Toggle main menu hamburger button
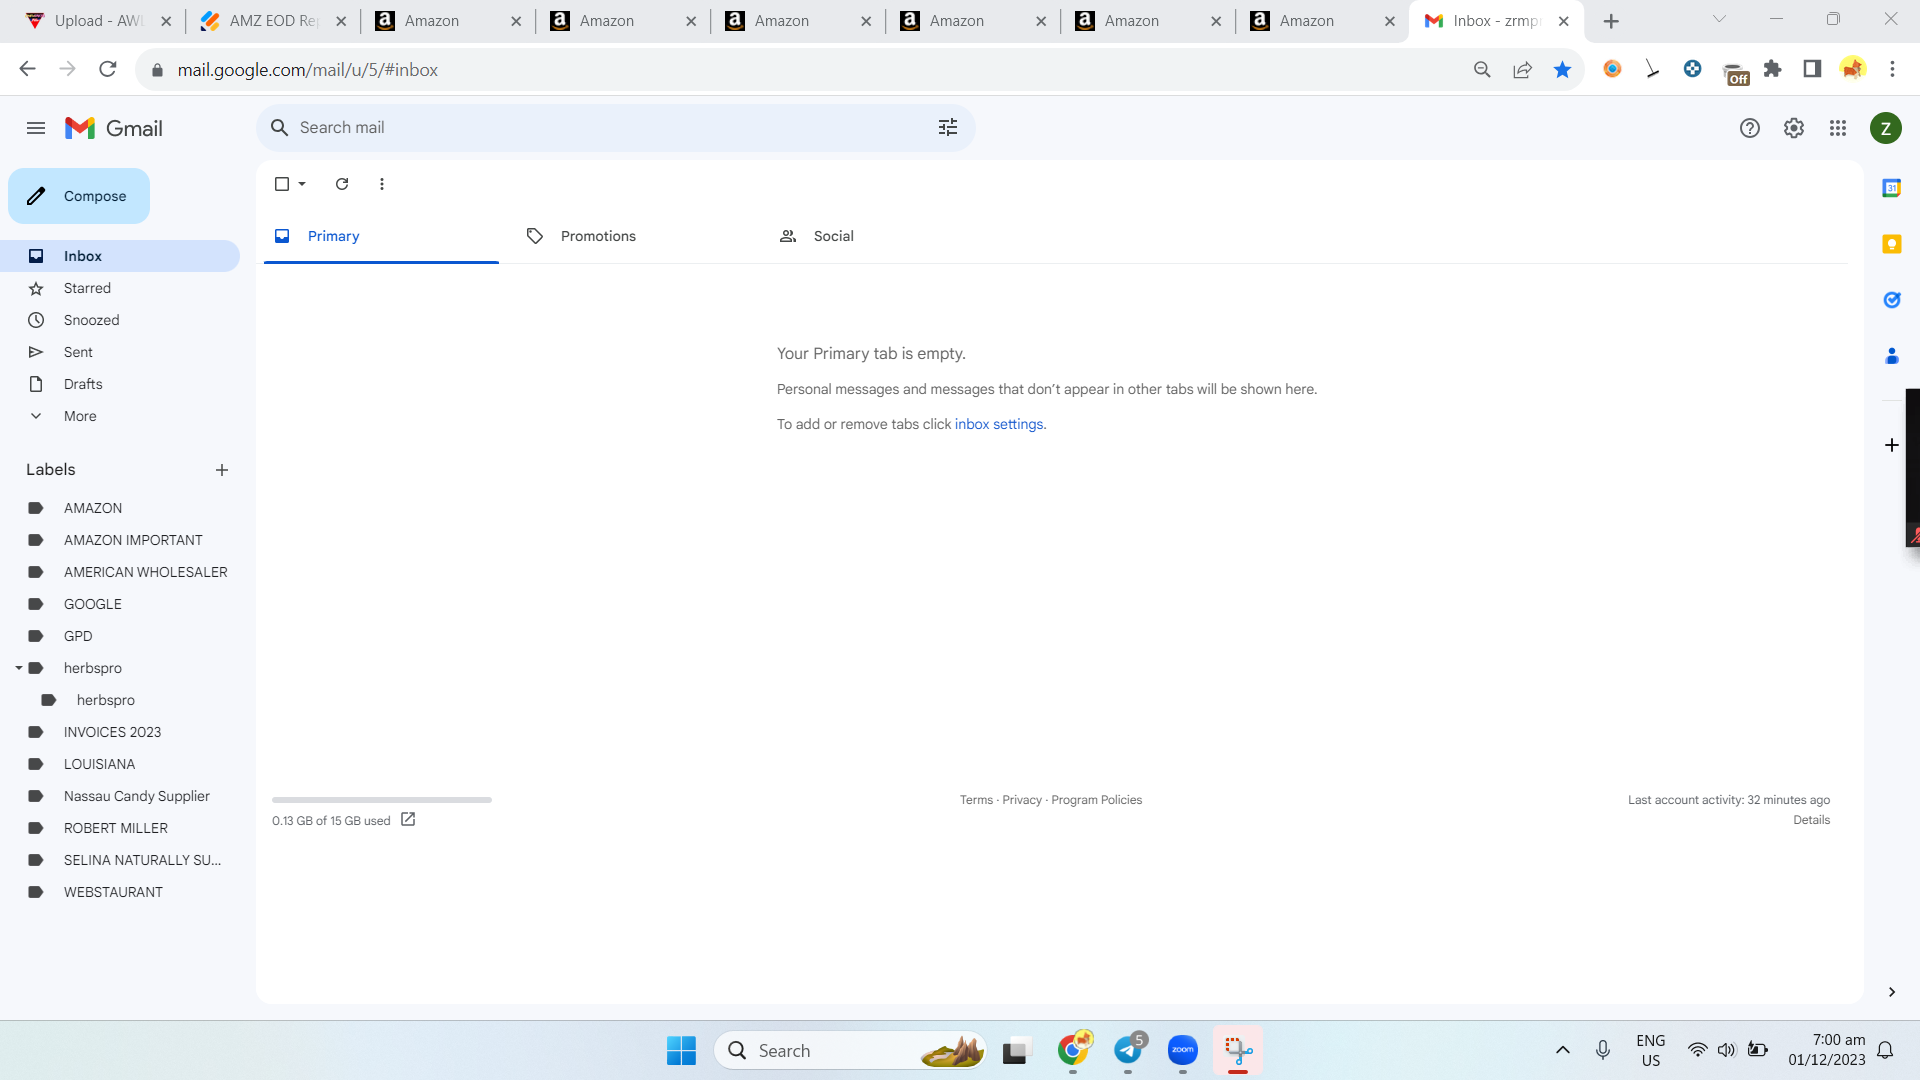The image size is (1920, 1080). [36, 128]
